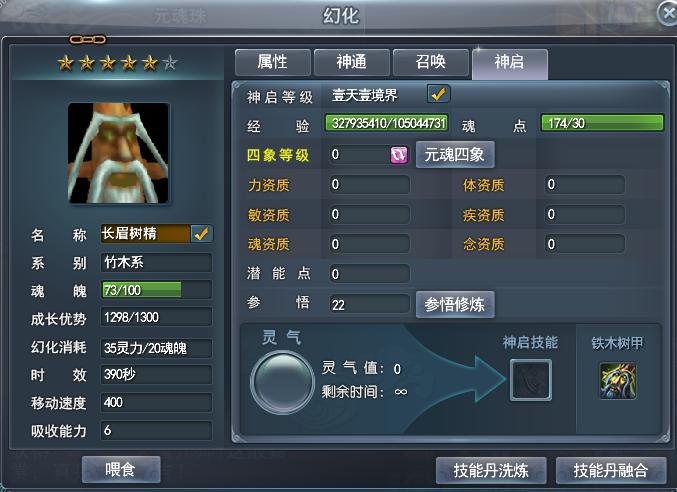
Task: Select the 召唤 tab
Action: [x=430, y=62]
